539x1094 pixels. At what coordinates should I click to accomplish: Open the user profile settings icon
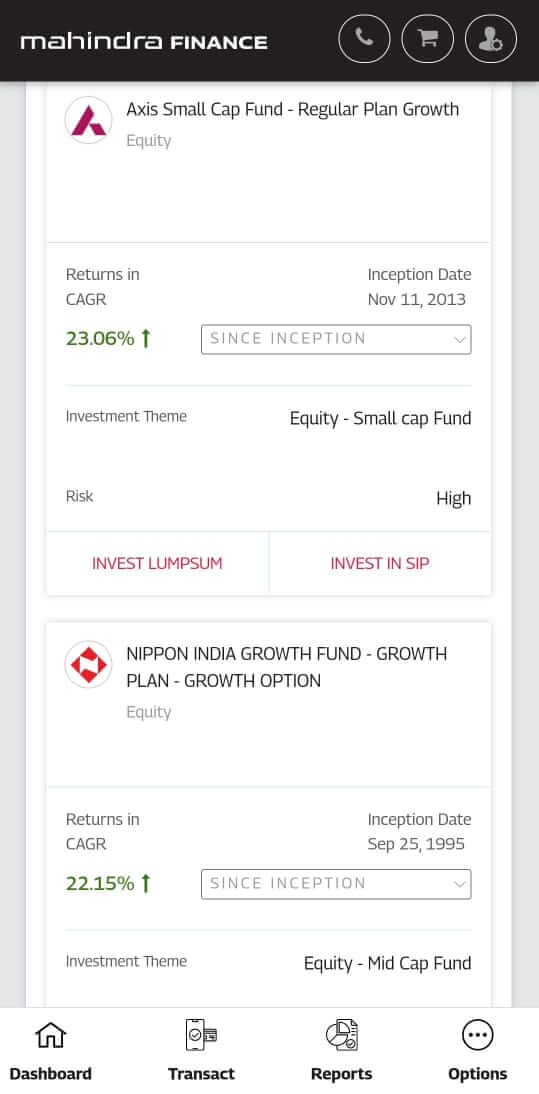coord(491,39)
